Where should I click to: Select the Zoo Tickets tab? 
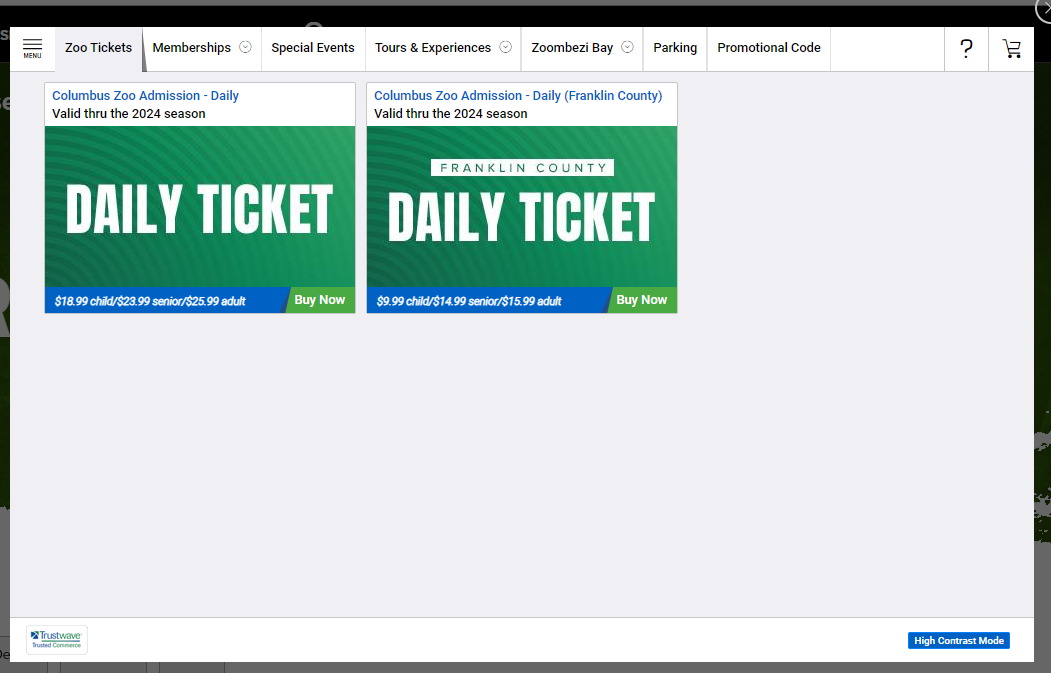point(99,48)
